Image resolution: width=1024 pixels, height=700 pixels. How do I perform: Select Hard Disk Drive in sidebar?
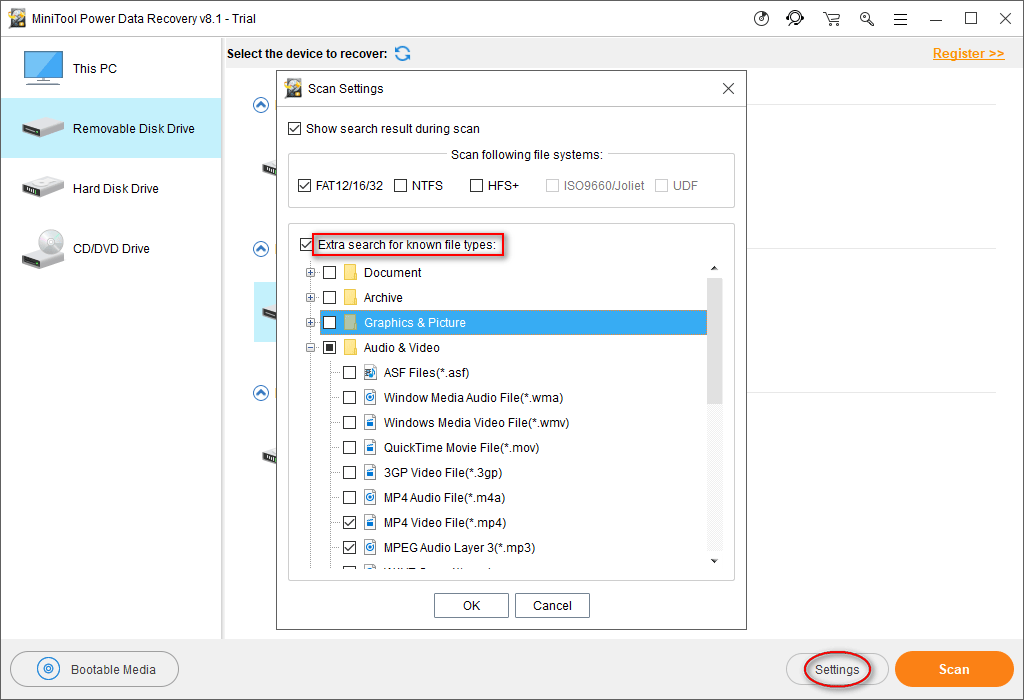(111, 188)
